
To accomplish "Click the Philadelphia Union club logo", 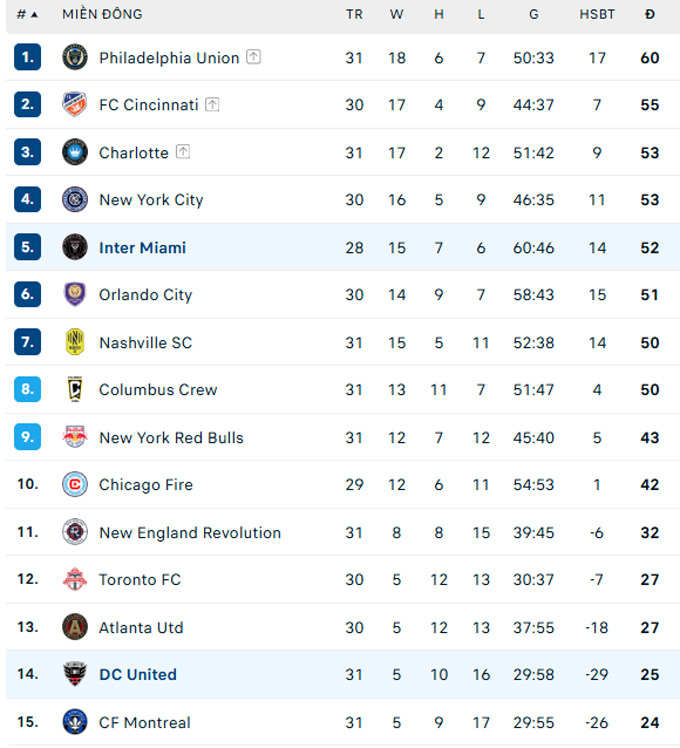I will (75, 57).
